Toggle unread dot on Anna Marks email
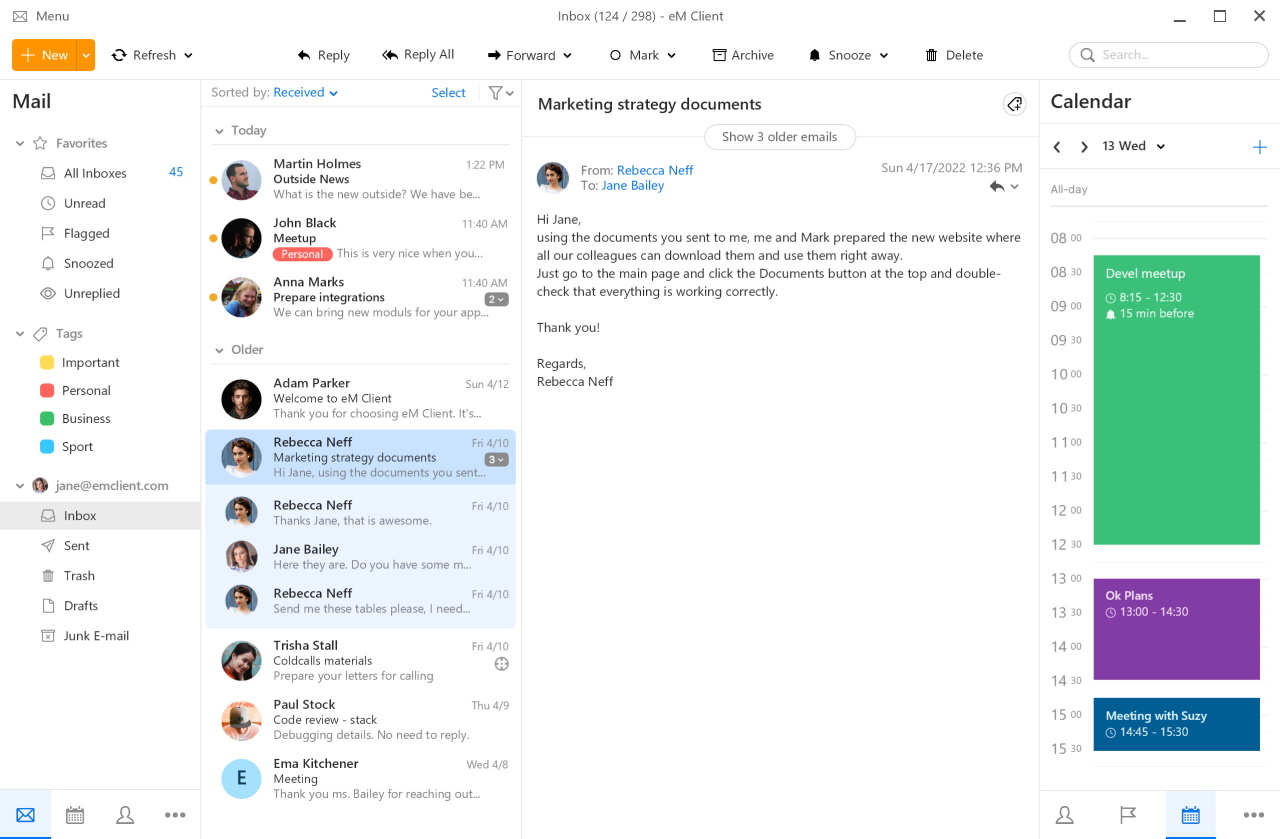 [x=213, y=298]
